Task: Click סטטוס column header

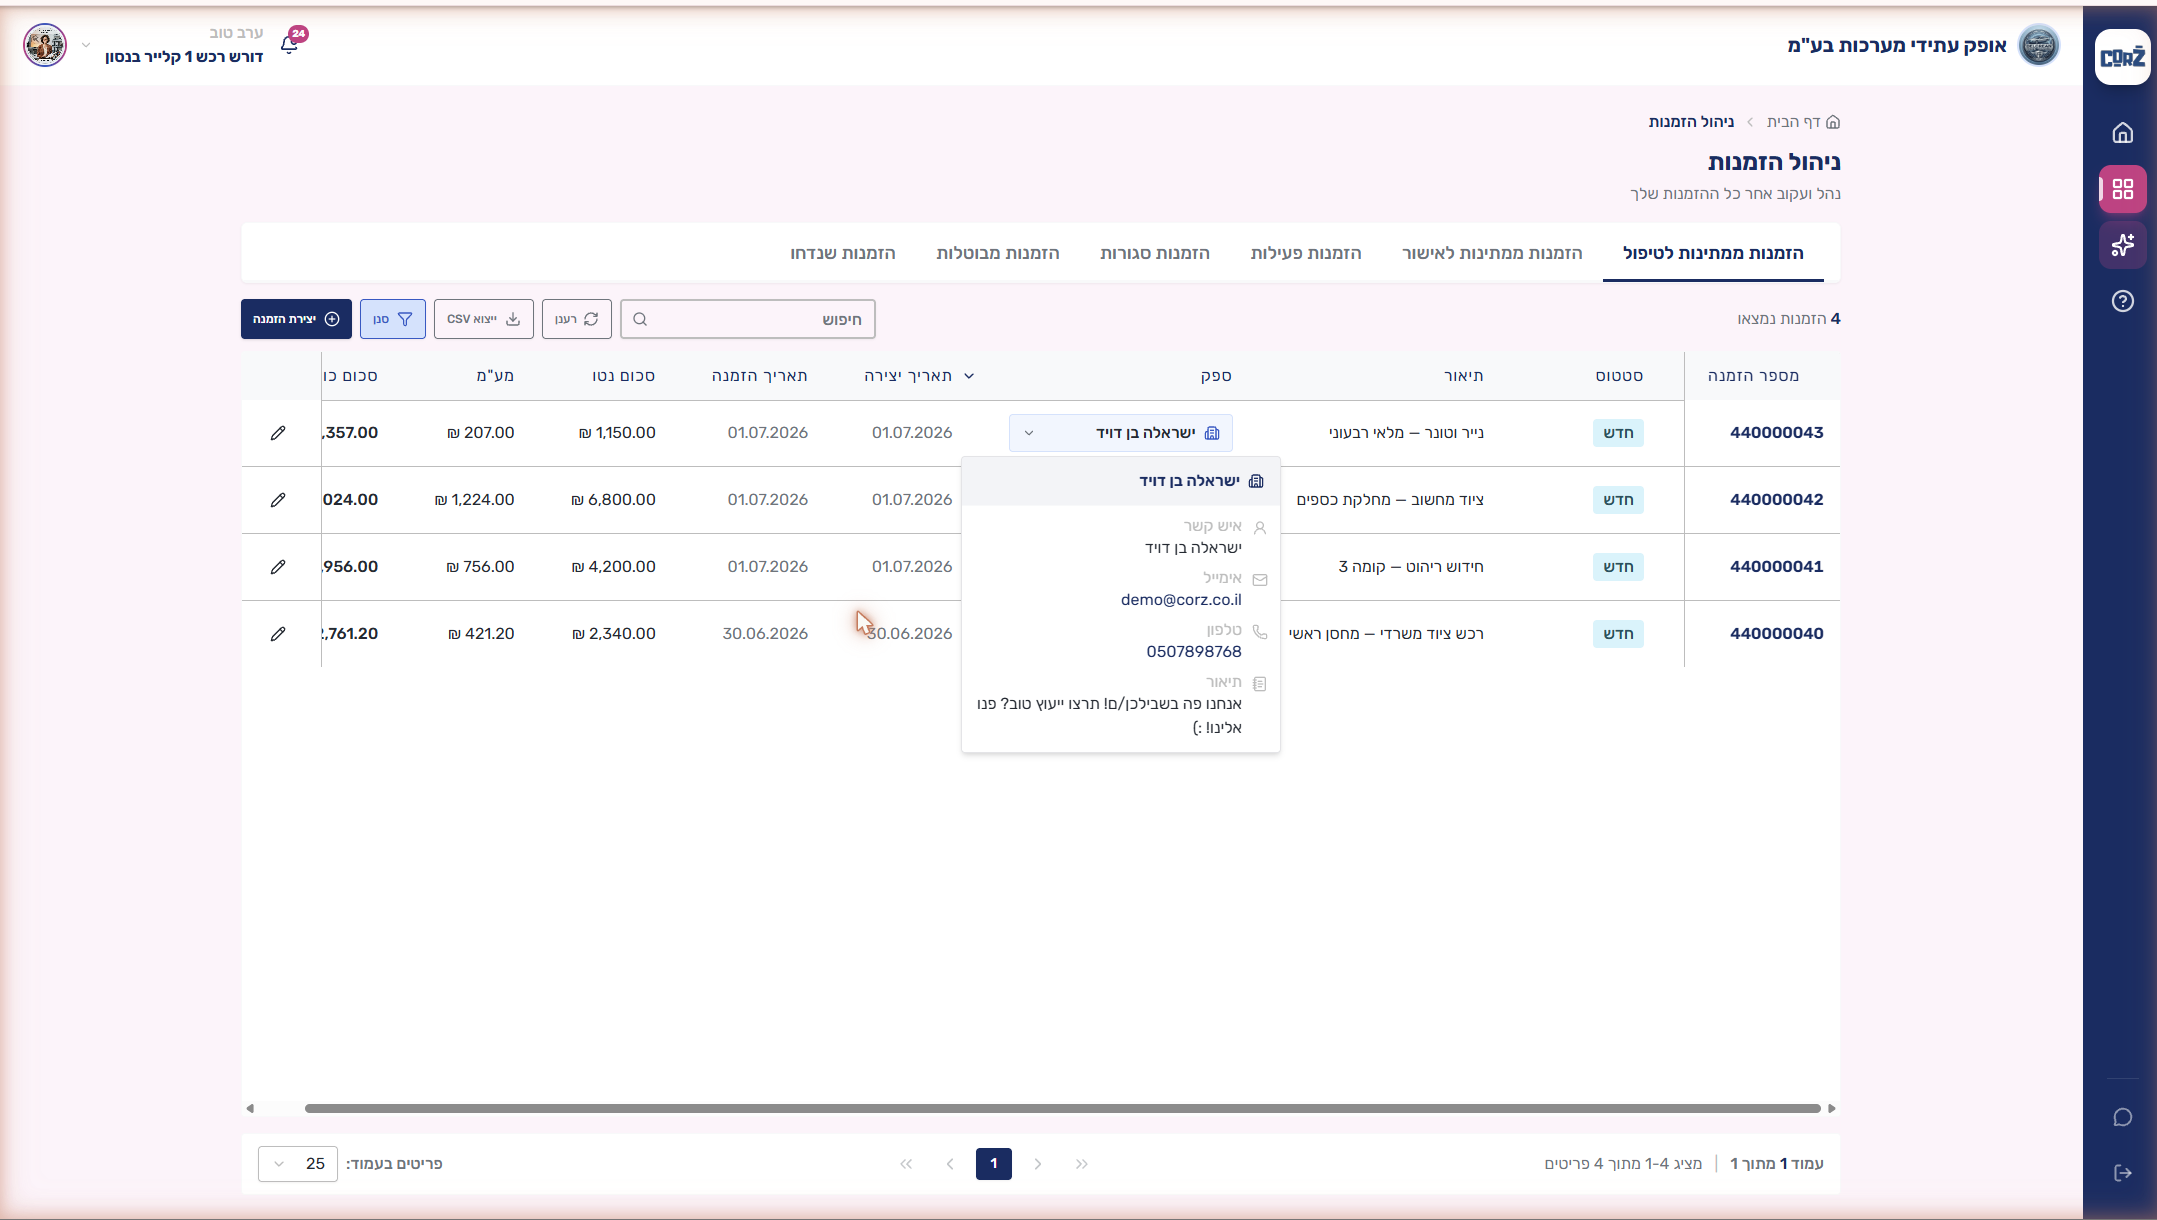Action: pyautogui.click(x=1619, y=376)
